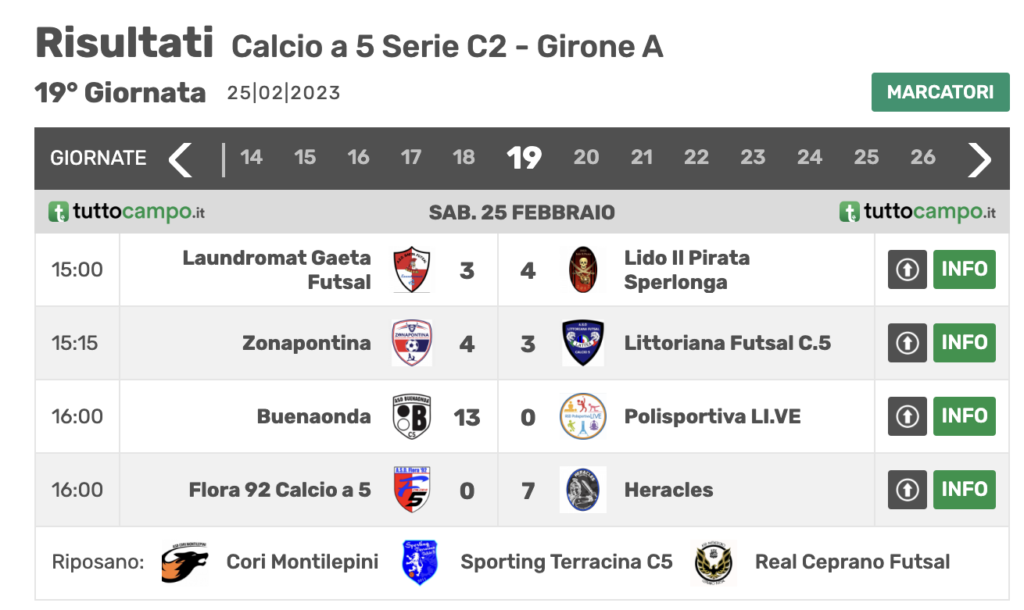Image resolution: width=1024 pixels, height=610 pixels.
Task: Go to next giornate with right chevron
Action: click(980, 158)
